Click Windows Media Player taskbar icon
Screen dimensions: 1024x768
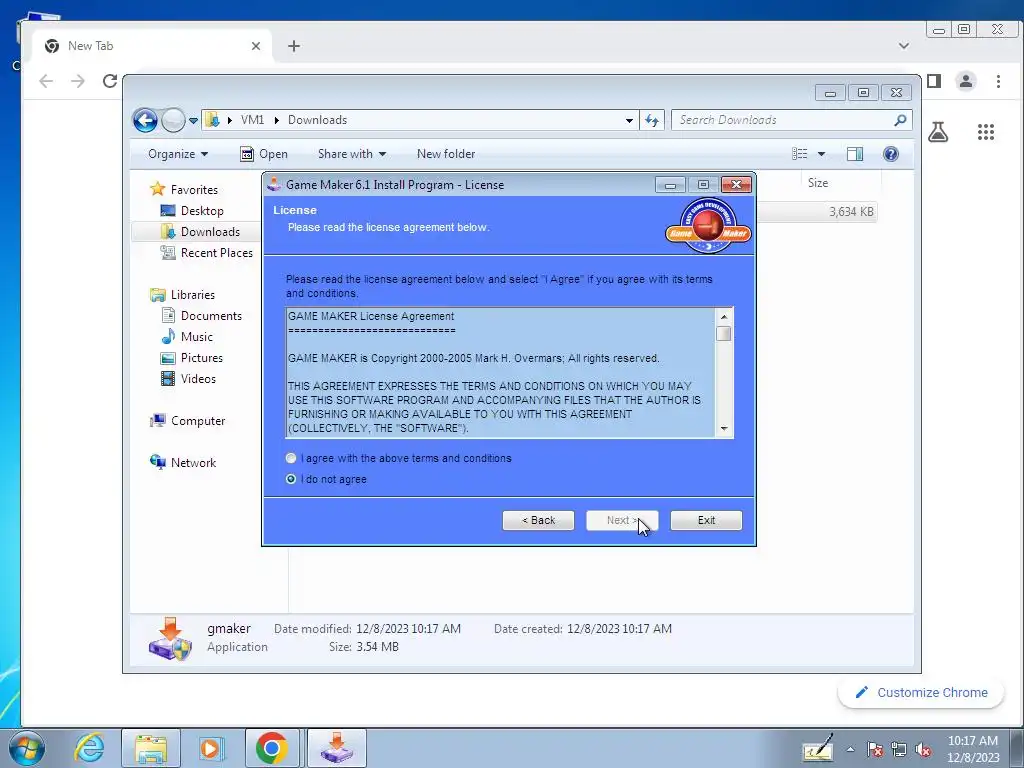[x=210, y=748]
